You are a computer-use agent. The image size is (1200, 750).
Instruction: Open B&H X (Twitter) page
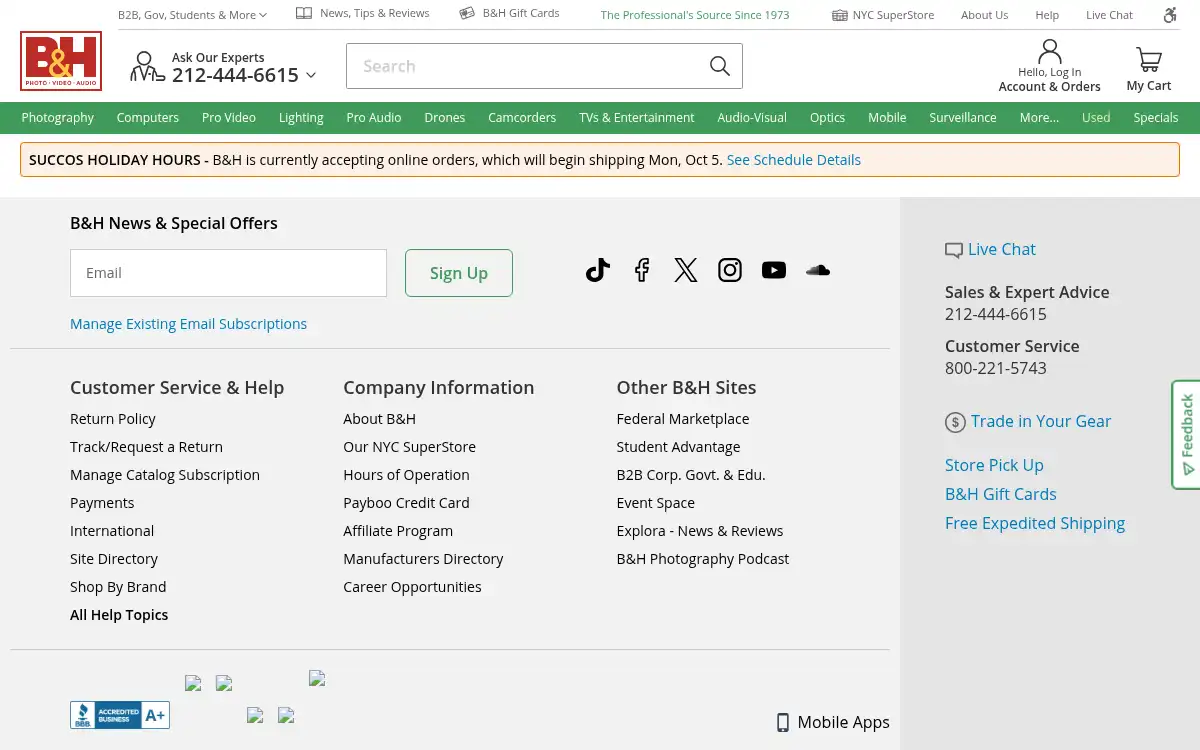[686, 270]
